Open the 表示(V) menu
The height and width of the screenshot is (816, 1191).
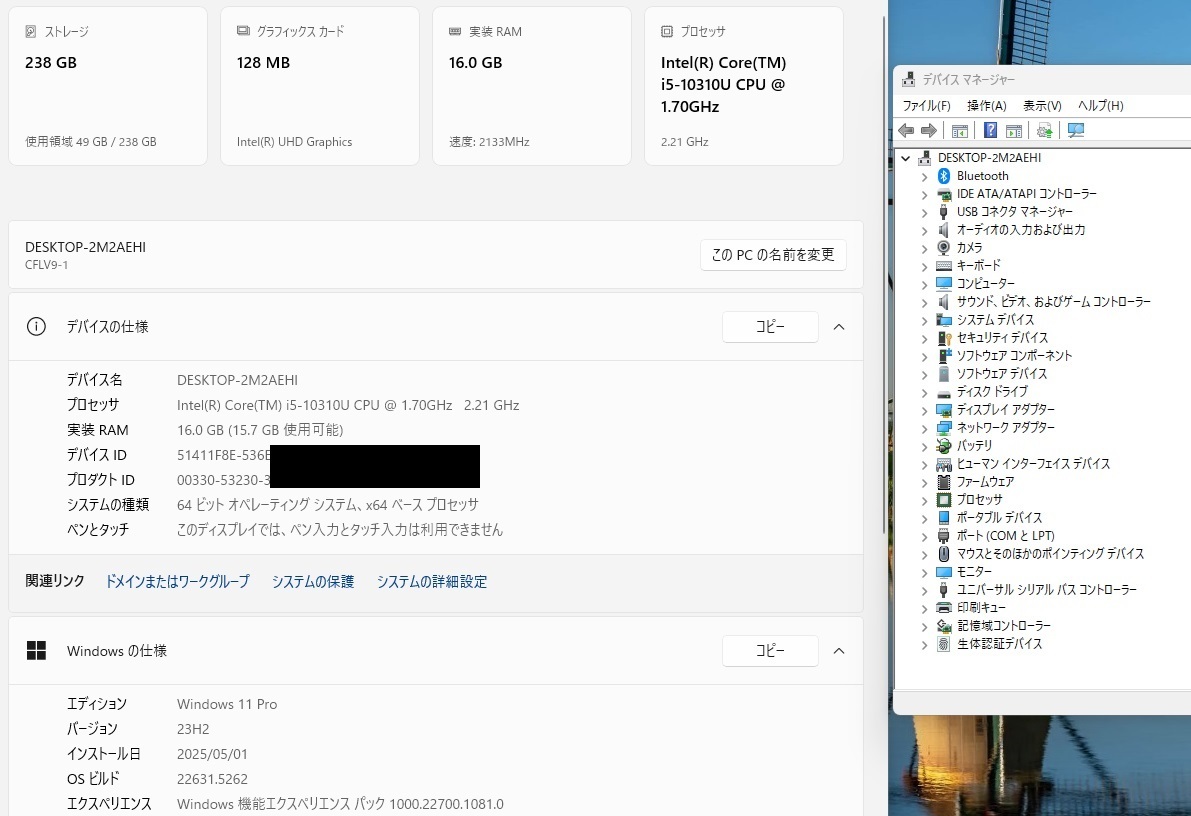(x=1042, y=106)
